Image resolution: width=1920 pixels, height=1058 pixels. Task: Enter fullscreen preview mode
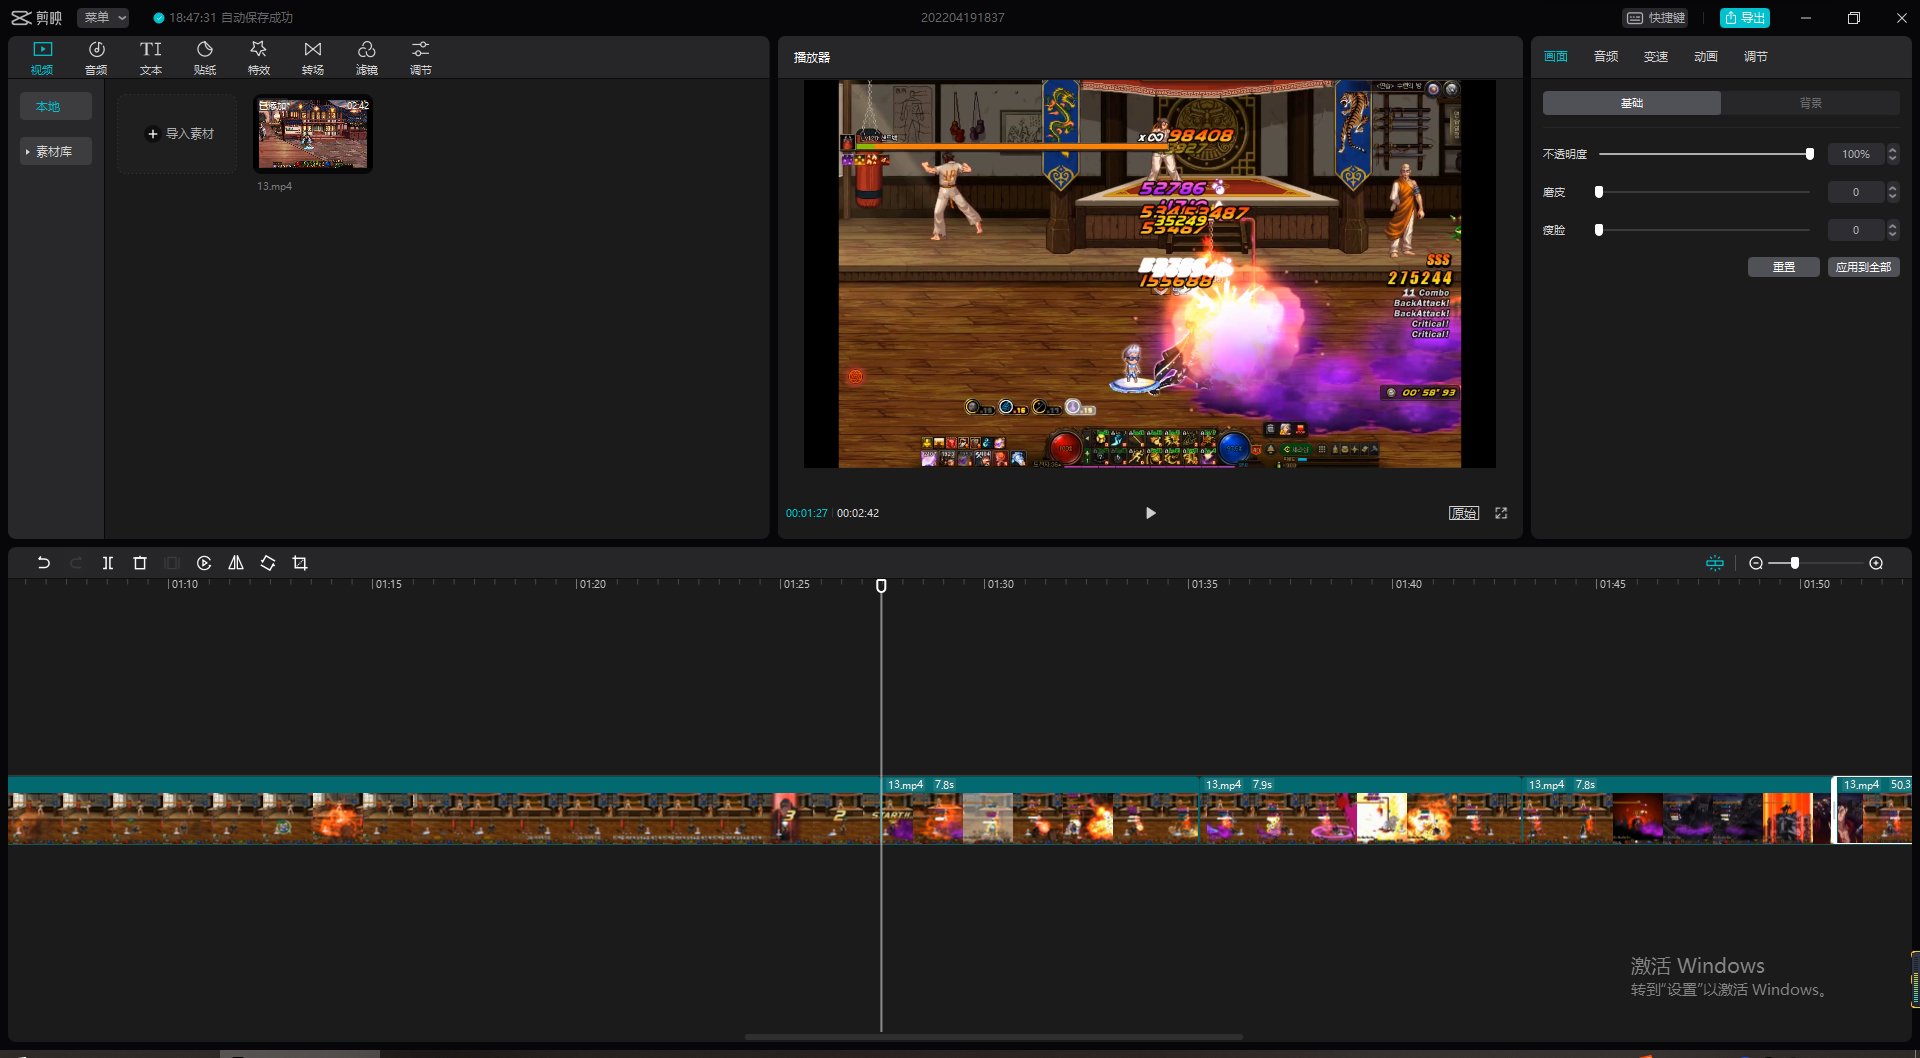click(x=1501, y=513)
